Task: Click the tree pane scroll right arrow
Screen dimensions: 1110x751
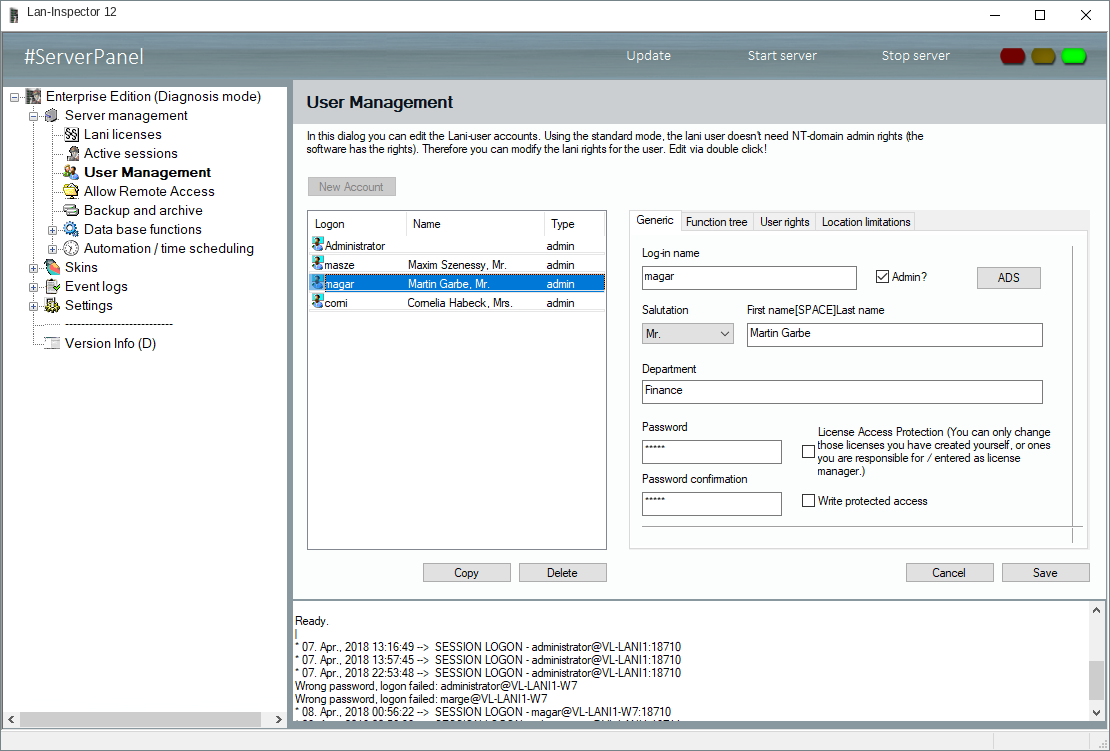Action: point(278,719)
